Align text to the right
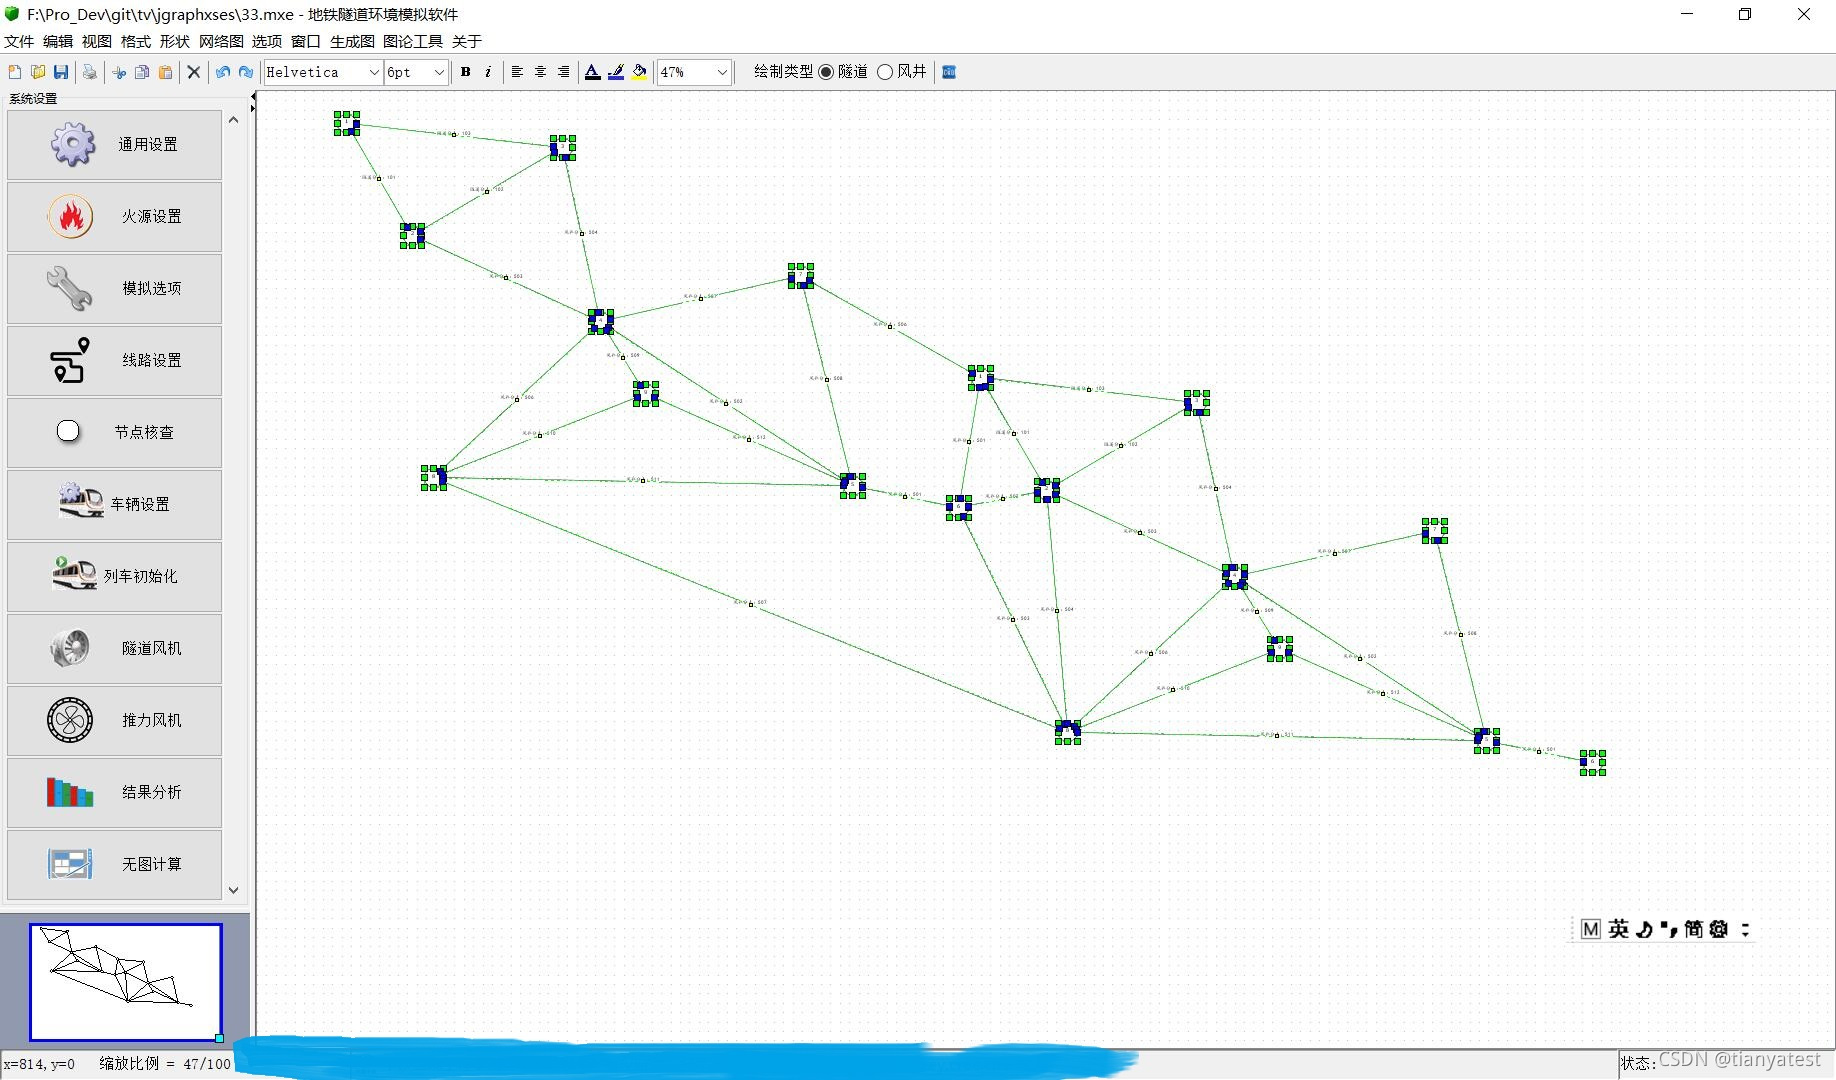The width and height of the screenshot is (1836, 1080). [564, 72]
